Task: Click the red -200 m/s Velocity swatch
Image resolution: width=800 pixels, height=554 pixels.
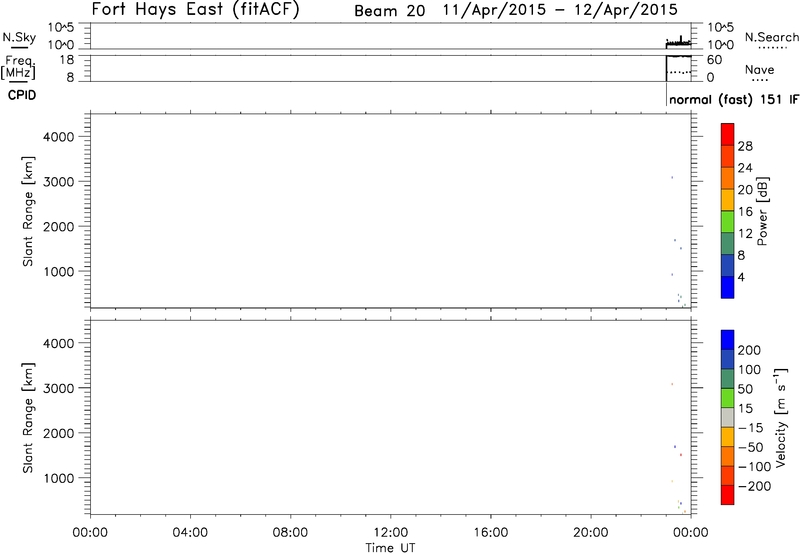Action: 728,495
